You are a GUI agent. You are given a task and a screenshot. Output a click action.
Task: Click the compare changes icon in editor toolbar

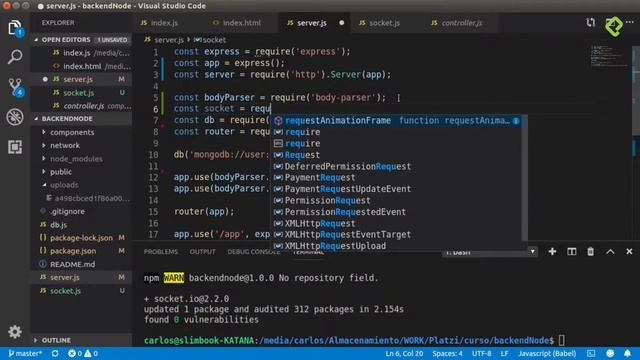click(590, 22)
